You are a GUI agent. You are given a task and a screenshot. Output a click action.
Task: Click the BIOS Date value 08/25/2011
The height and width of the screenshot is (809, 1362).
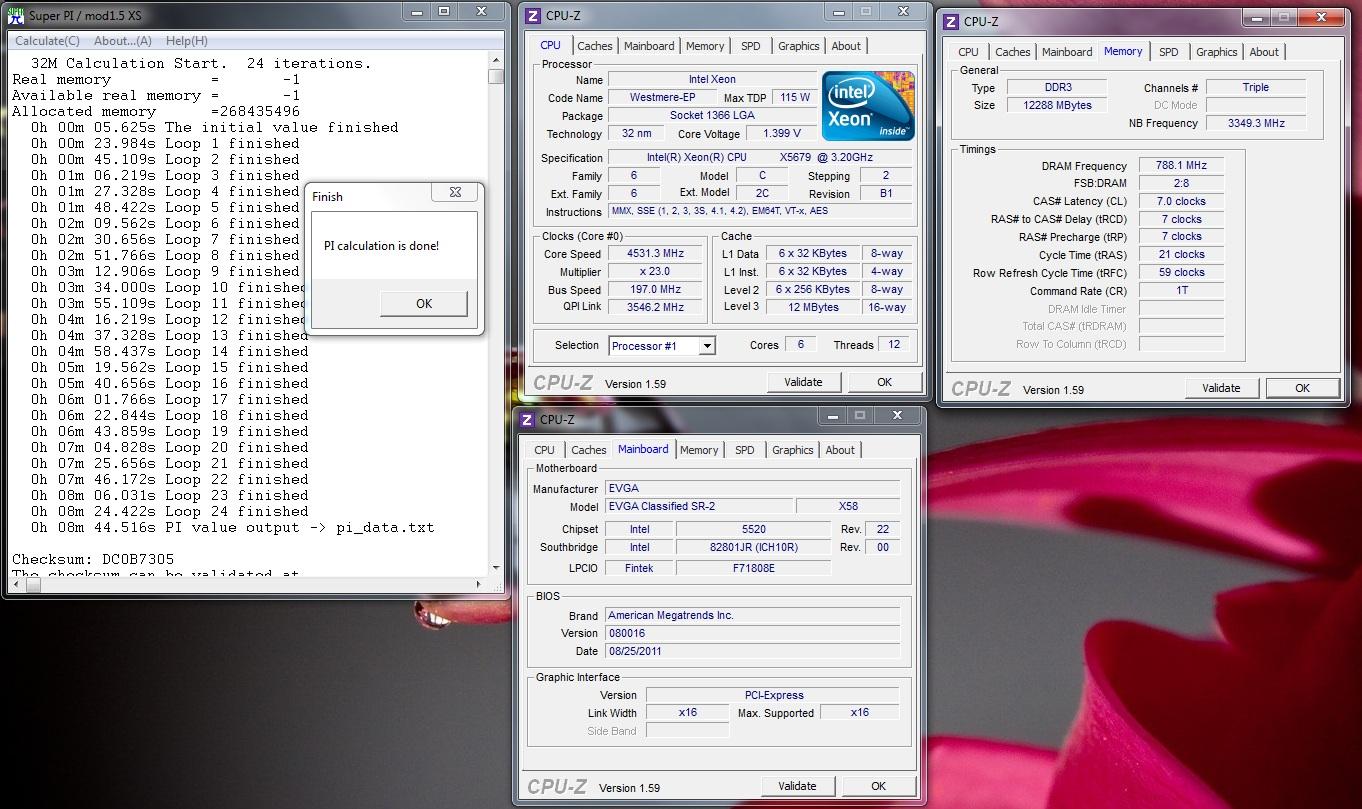752,651
